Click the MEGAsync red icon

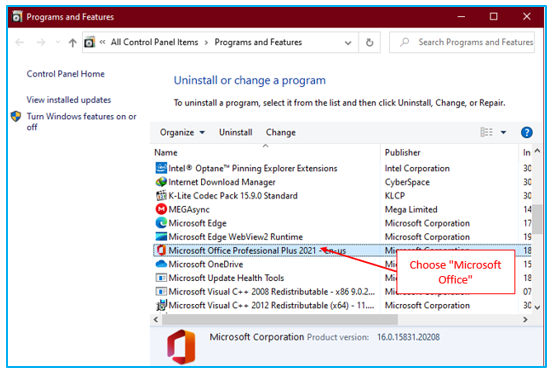[x=161, y=209]
